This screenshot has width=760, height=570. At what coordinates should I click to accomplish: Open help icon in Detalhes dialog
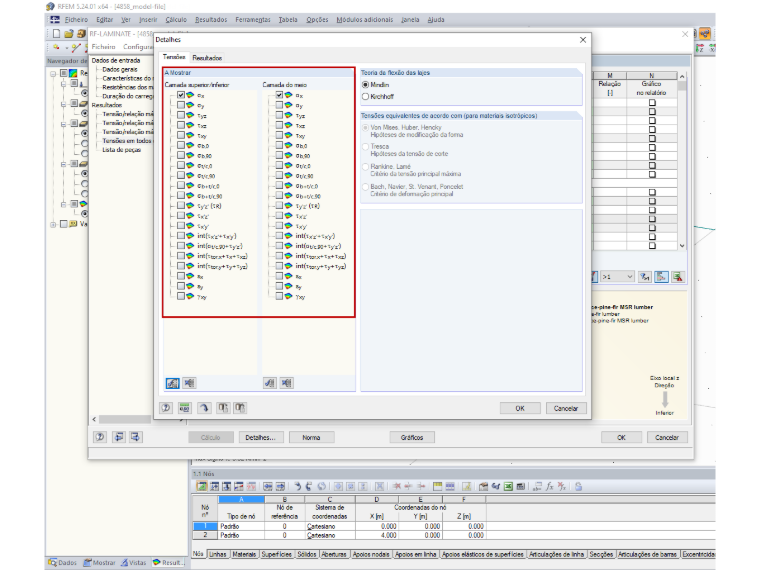166,408
